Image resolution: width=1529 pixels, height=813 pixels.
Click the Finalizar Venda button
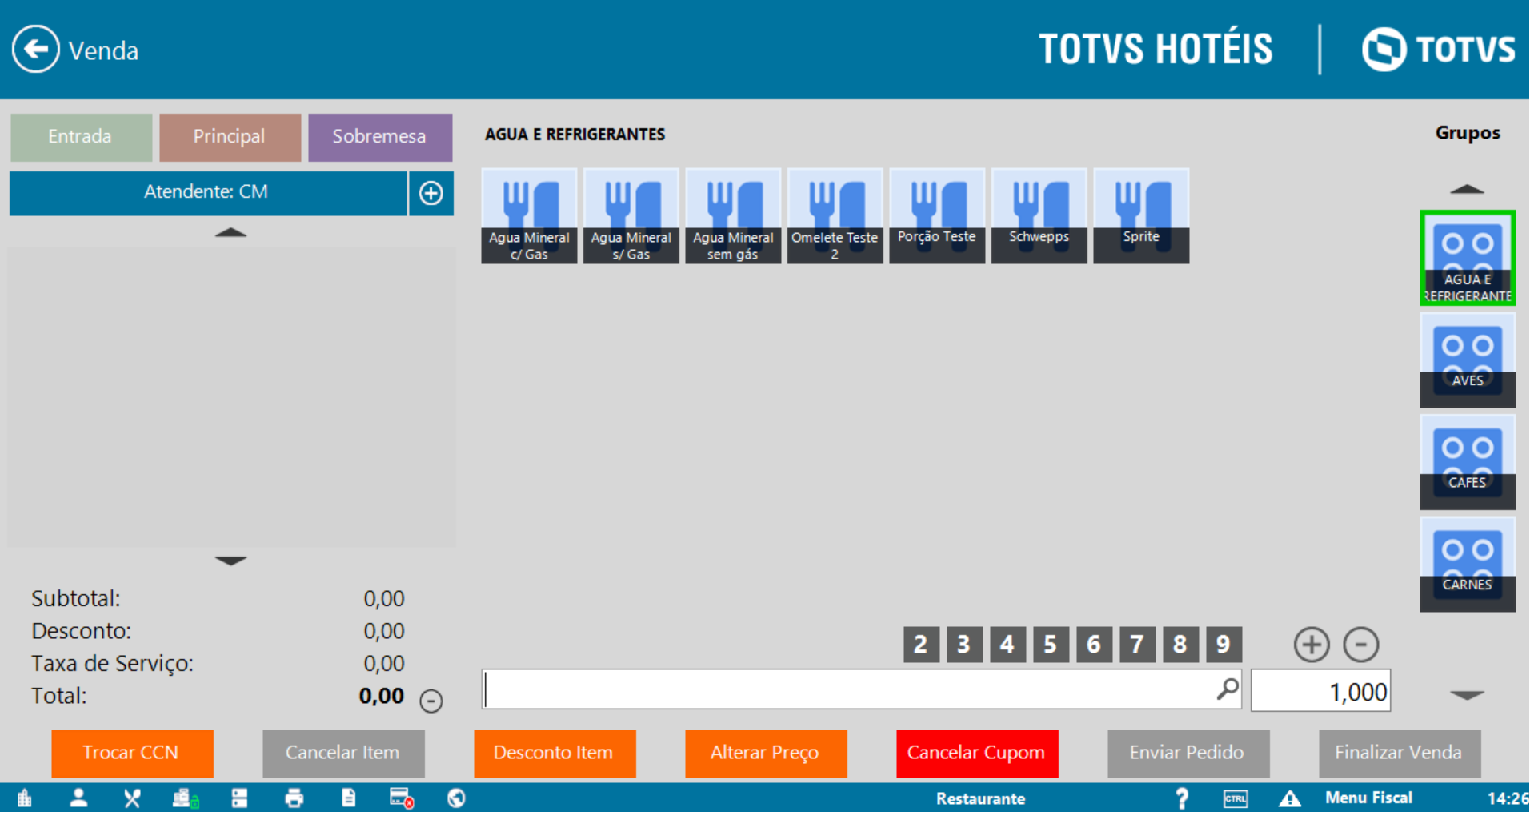[x=1399, y=753]
